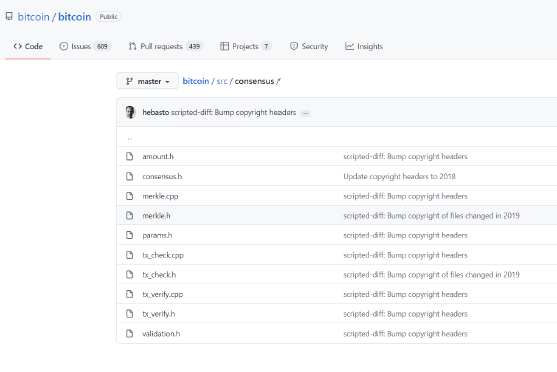Open commit 'Update copyright headers to 2018'
Image resolution: width=557 pixels, height=372 pixels.
coord(399,176)
